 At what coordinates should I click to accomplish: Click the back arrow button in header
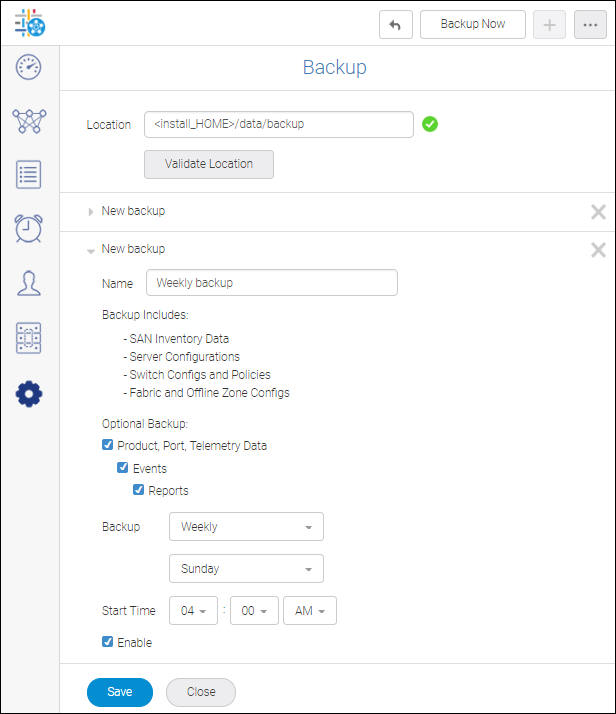coord(396,25)
